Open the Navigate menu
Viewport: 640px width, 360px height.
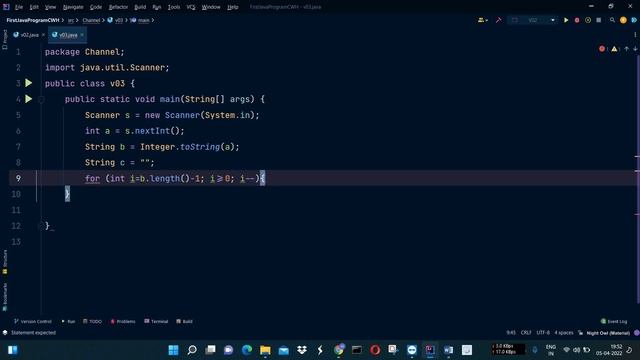pyautogui.click(x=73, y=7)
